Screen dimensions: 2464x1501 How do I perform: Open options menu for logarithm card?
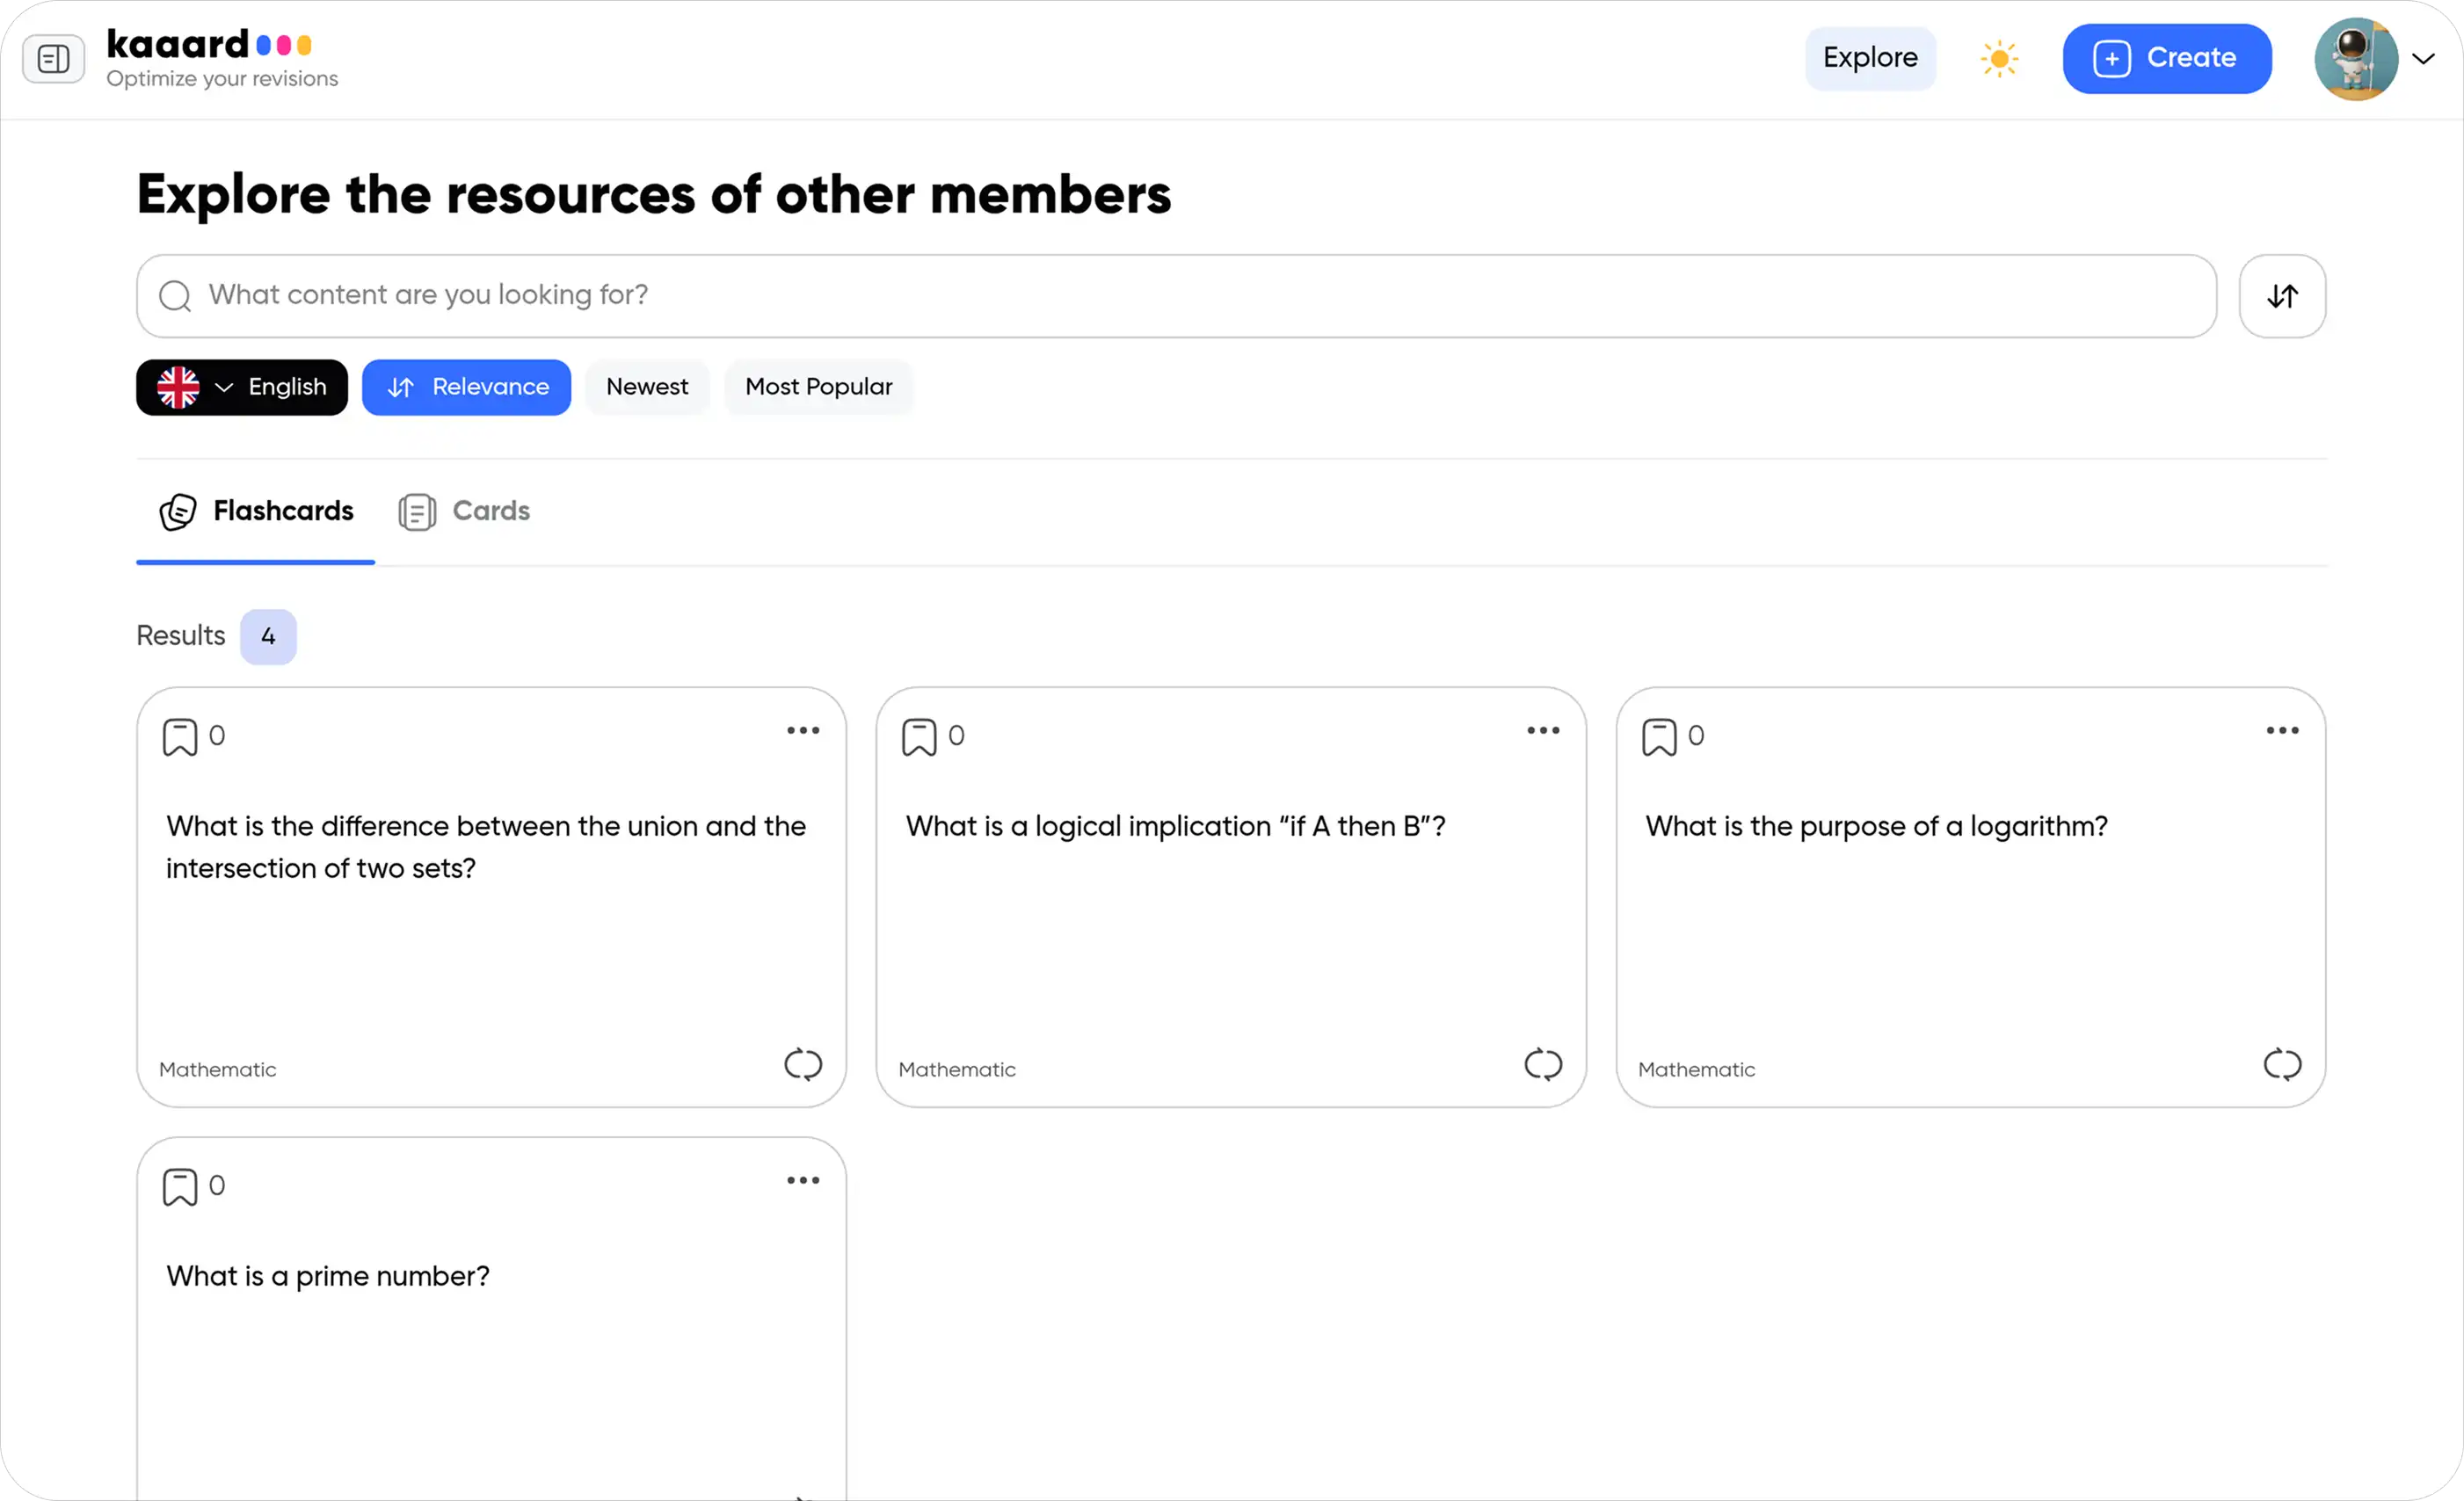2282,731
